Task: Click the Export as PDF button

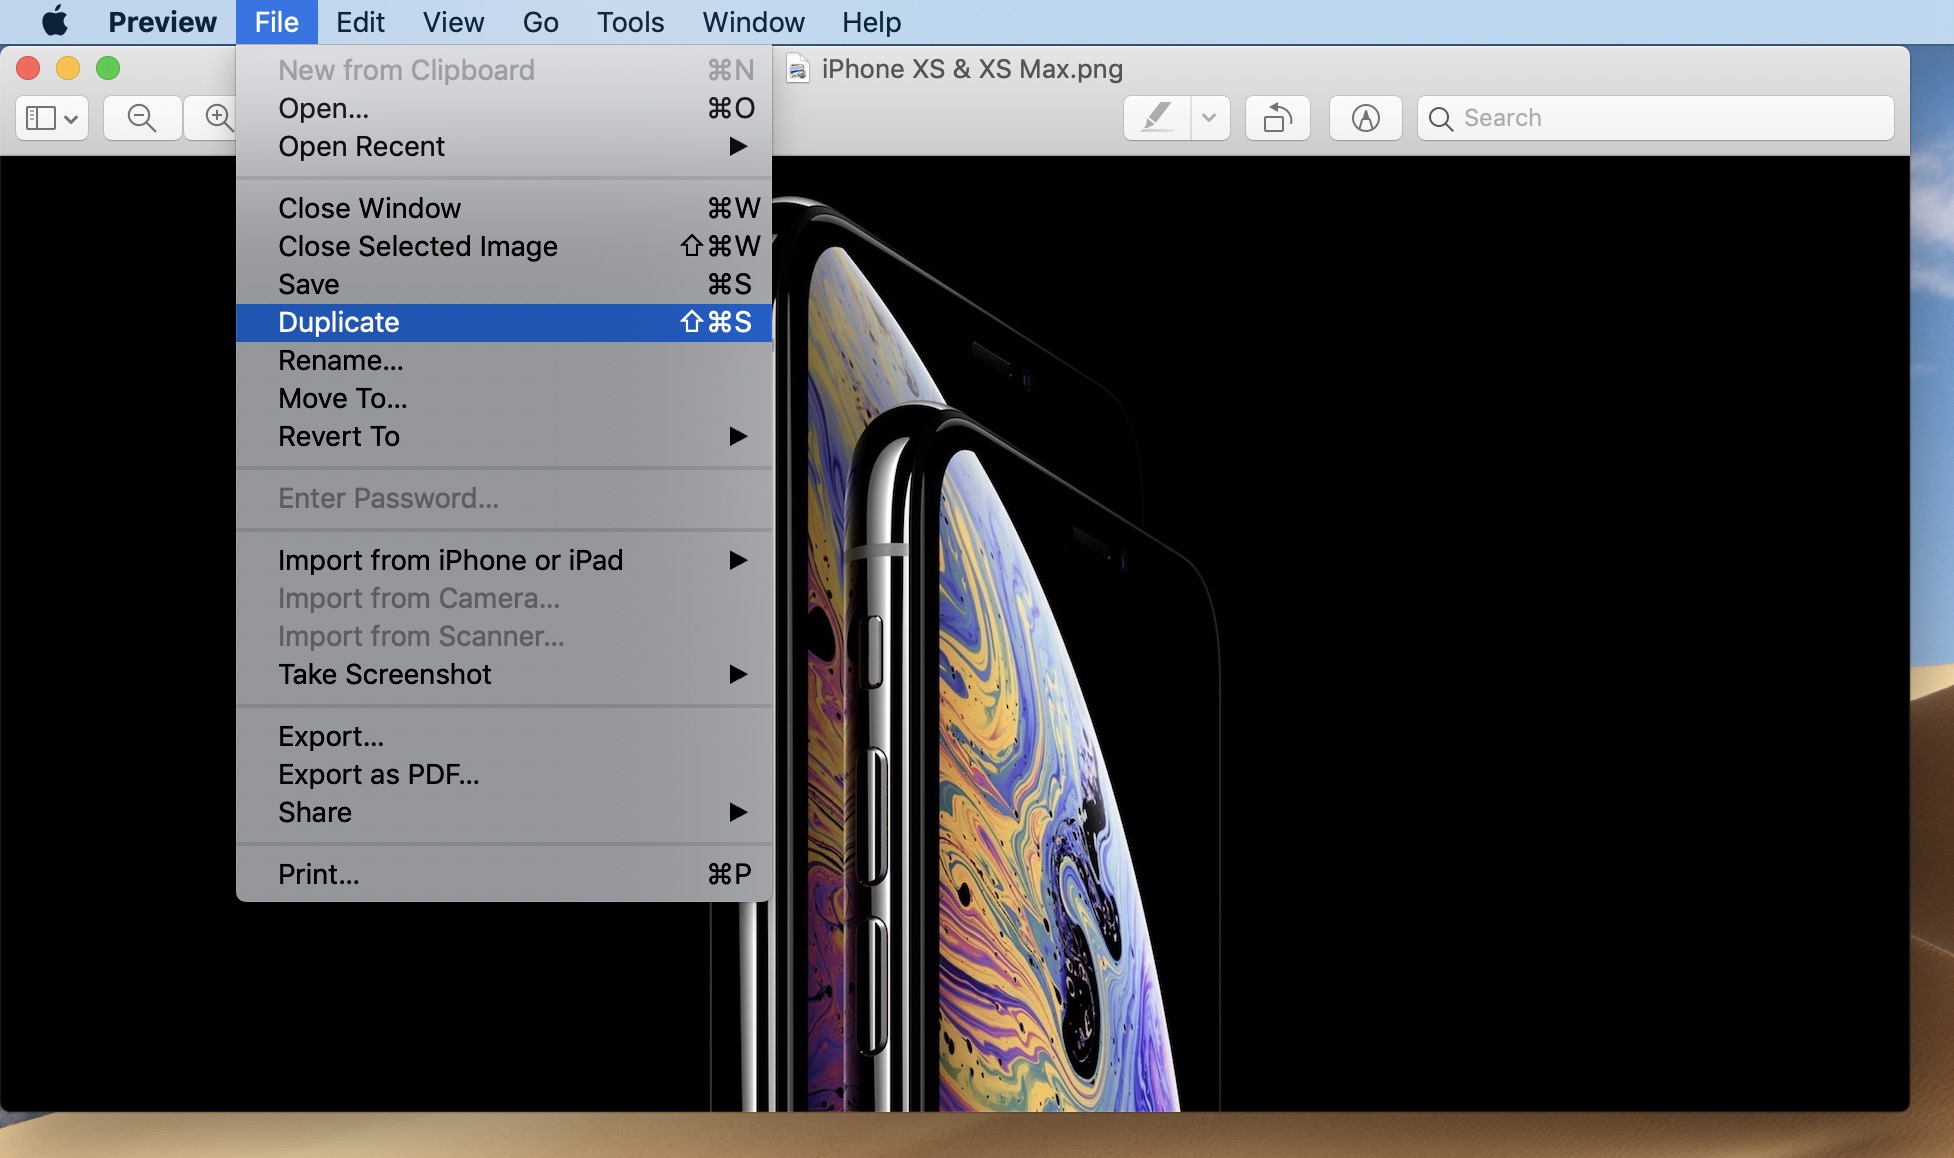Action: pyautogui.click(x=378, y=775)
